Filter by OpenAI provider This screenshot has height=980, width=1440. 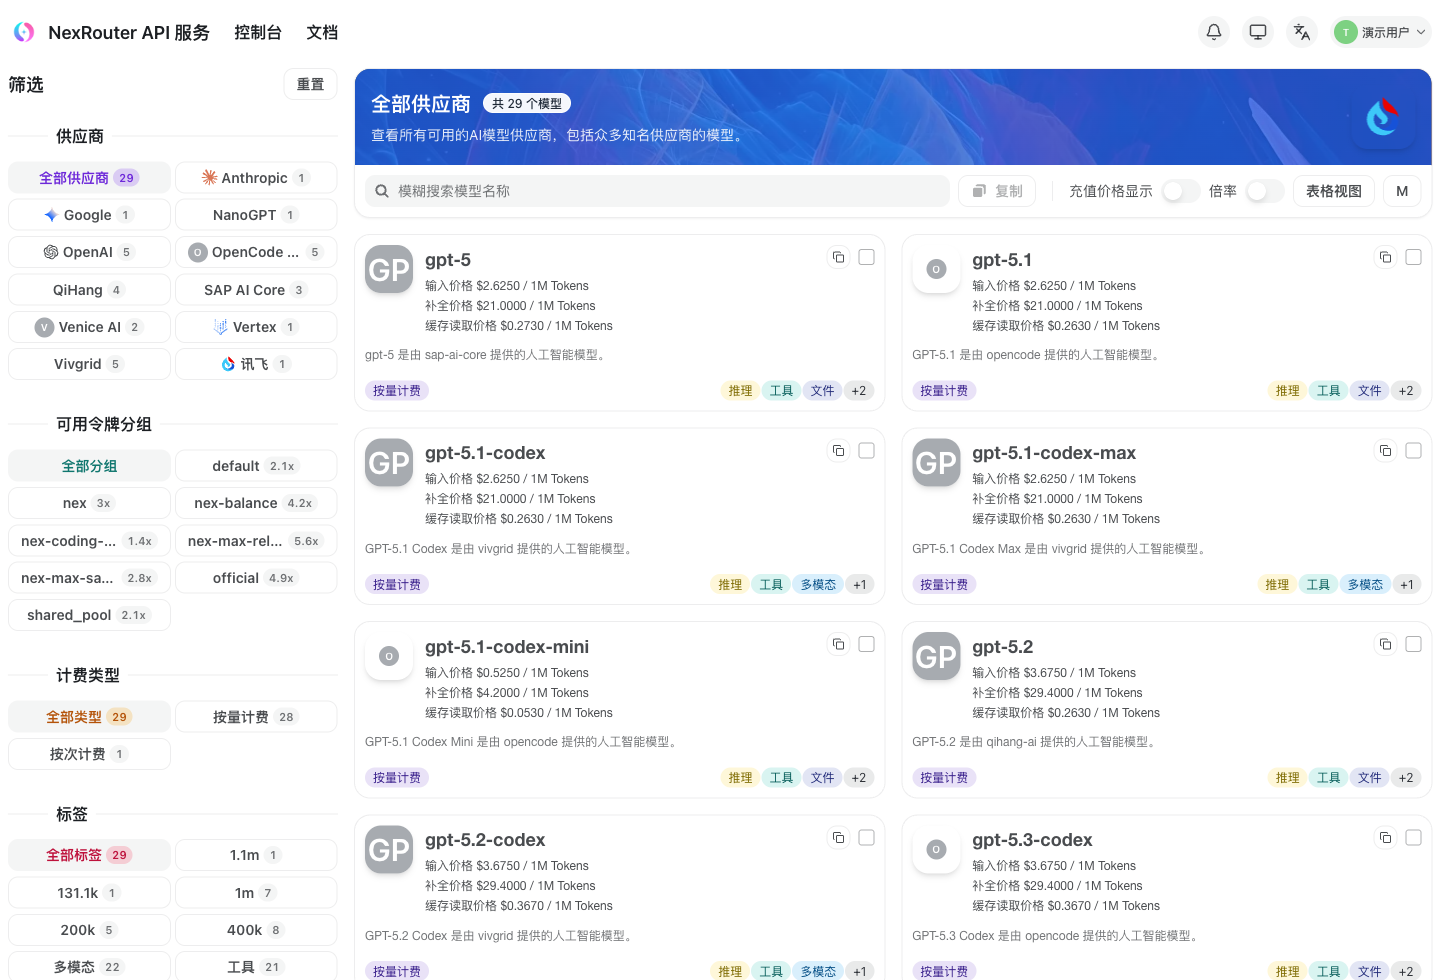pyautogui.click(x=89, y=252)
